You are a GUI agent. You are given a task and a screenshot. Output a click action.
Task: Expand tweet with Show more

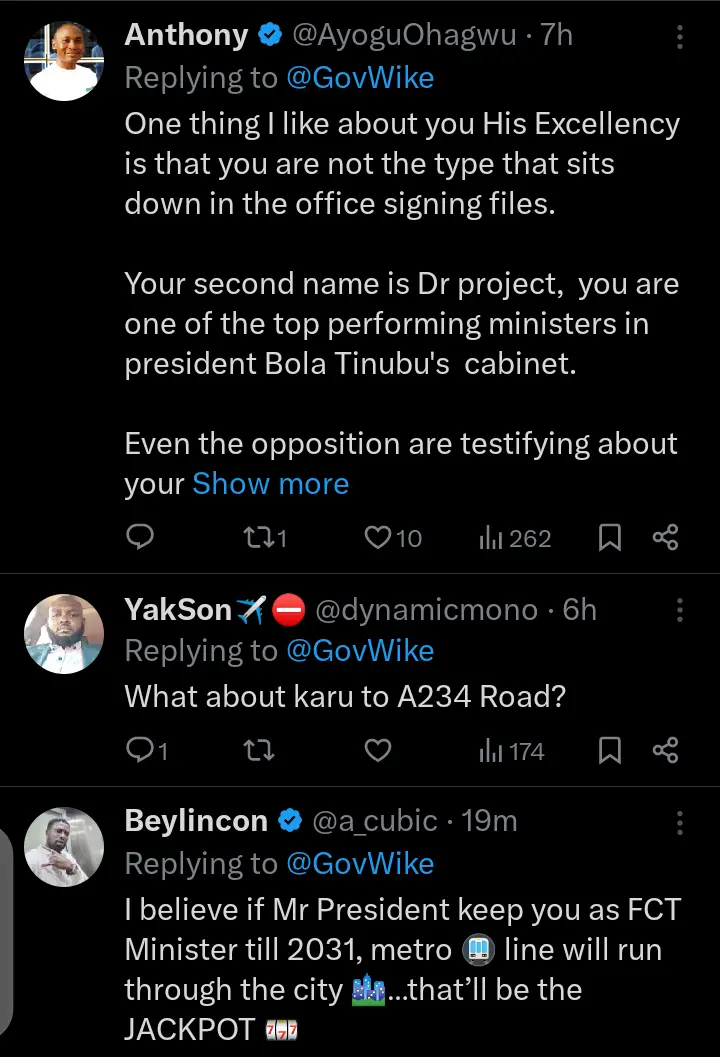(270, 484)
